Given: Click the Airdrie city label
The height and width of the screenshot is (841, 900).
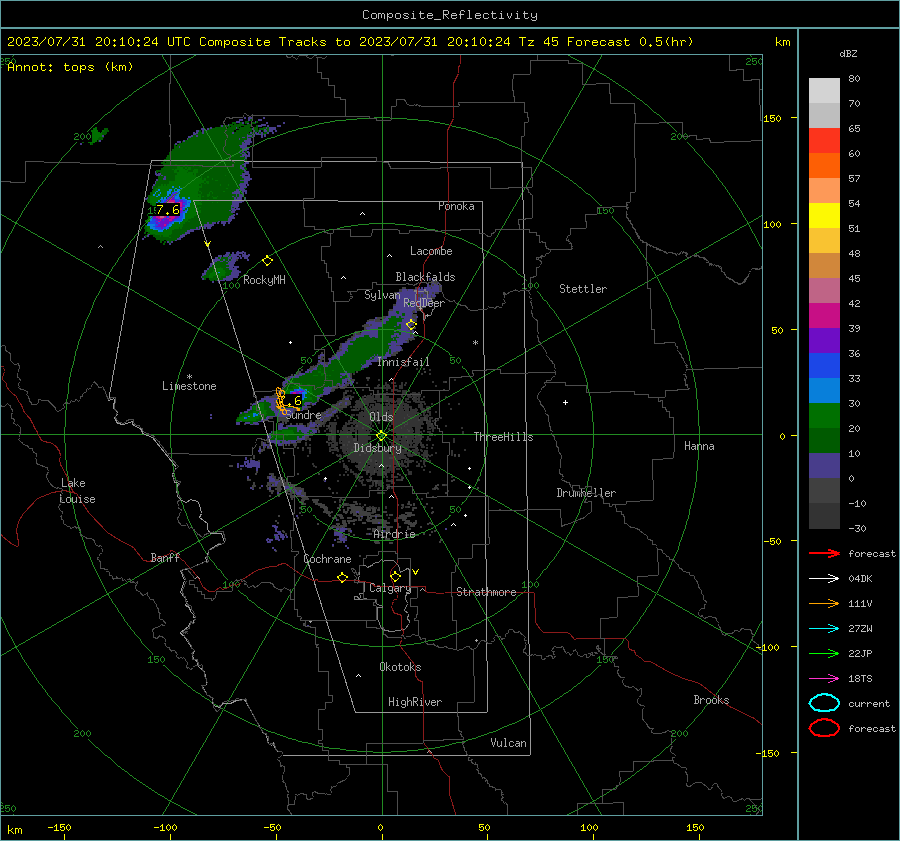Looking at the screenshot, I should 394,534.
